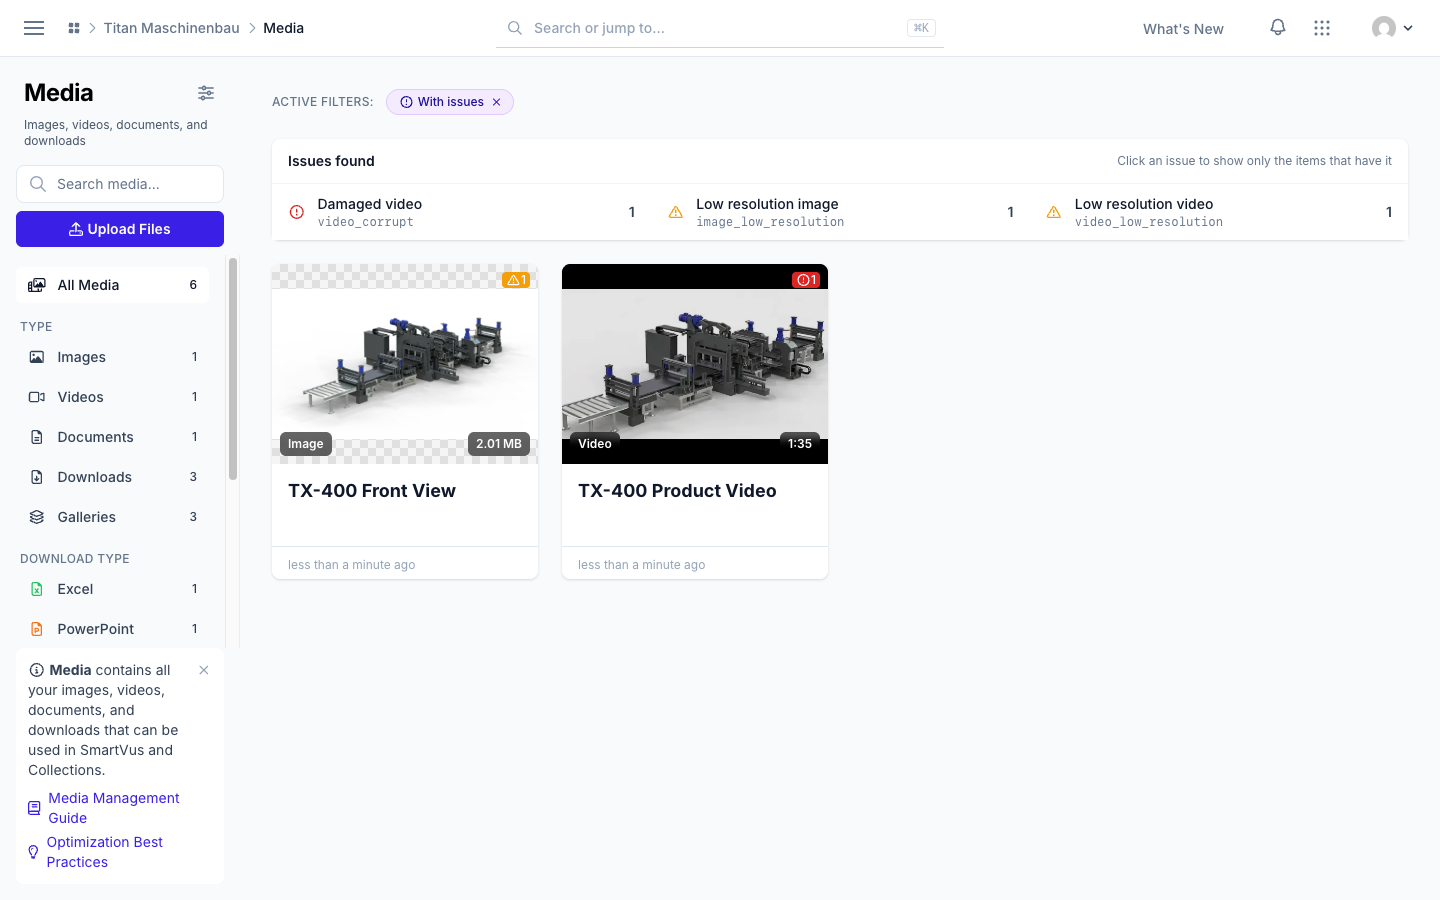Click the orange warning badge on TX-400 Front View
Screen dimensions: 1440x900
(x=516, y=280)
